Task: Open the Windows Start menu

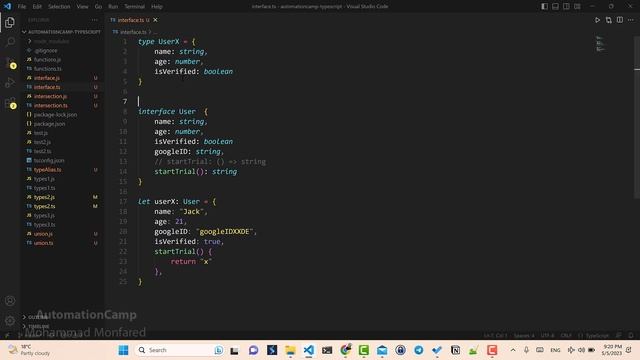Action: pyautogui.click(x=123, y=350)
